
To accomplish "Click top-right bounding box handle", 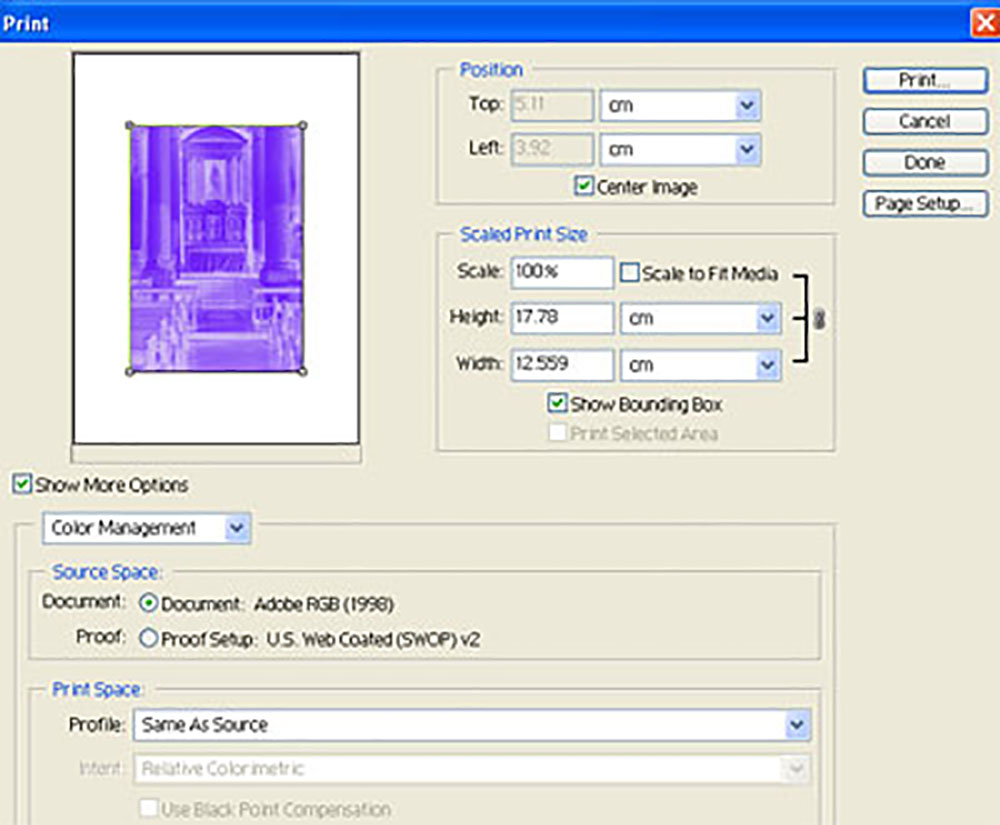I will coord(303,126).
